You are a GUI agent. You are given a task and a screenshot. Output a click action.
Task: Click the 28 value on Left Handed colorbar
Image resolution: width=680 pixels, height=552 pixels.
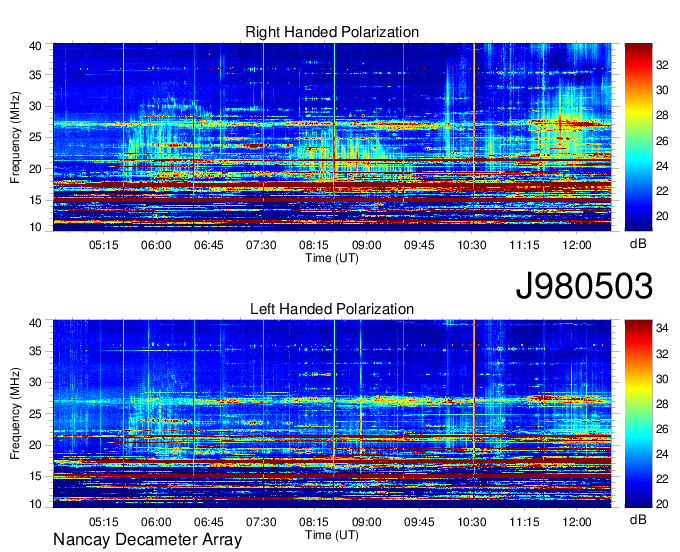[x=662, y=404]
